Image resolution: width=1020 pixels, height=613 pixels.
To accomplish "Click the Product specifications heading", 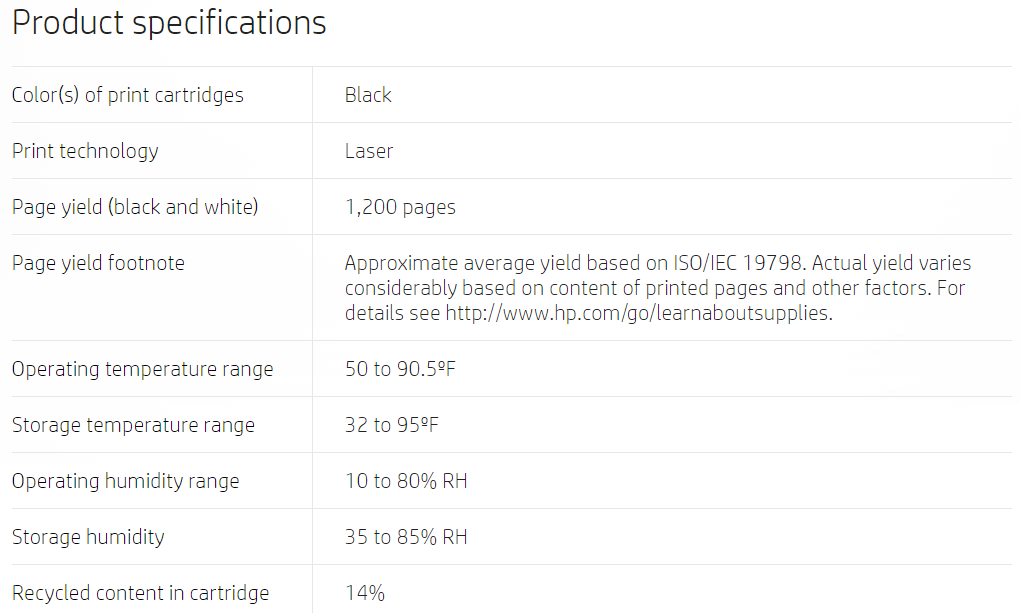I will (169, 24).
